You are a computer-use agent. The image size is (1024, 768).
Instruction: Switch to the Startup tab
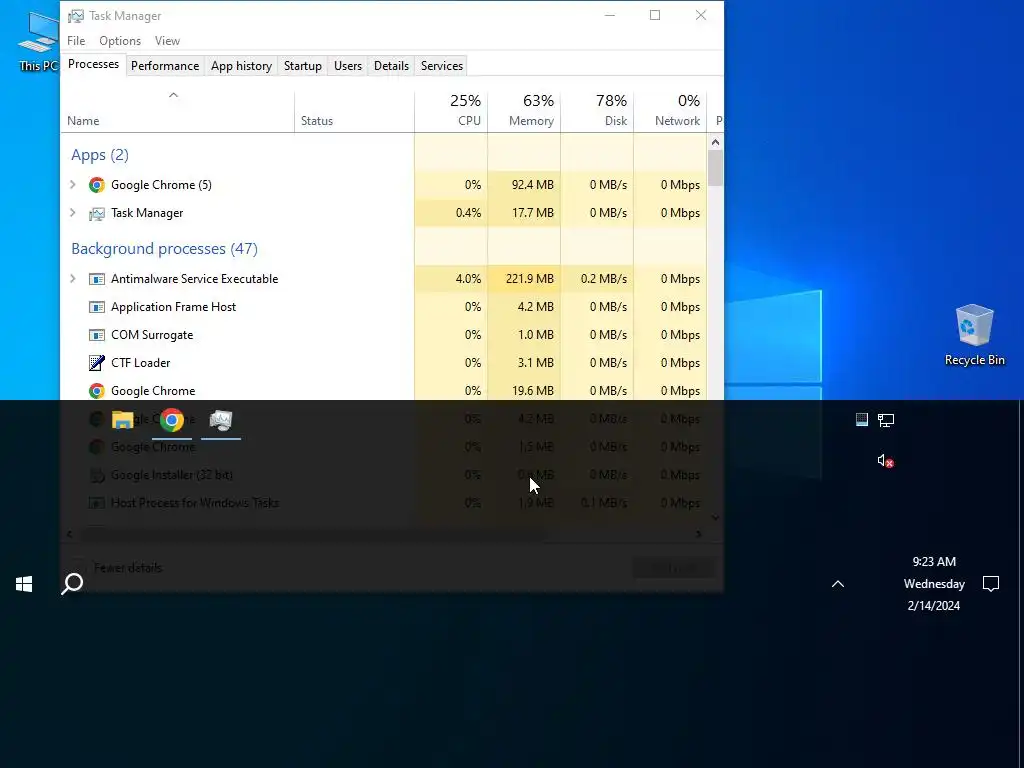(x=302, y=66)
